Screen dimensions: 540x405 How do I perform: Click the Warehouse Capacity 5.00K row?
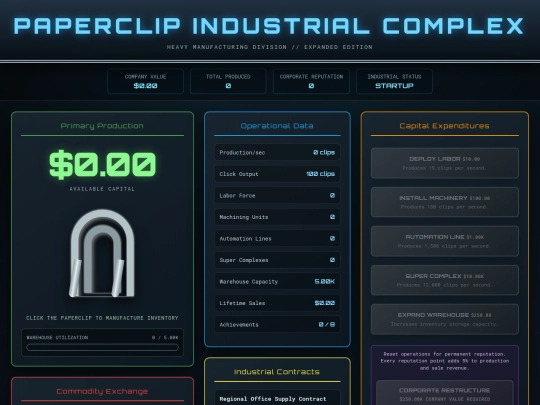[x=277, y=281]
